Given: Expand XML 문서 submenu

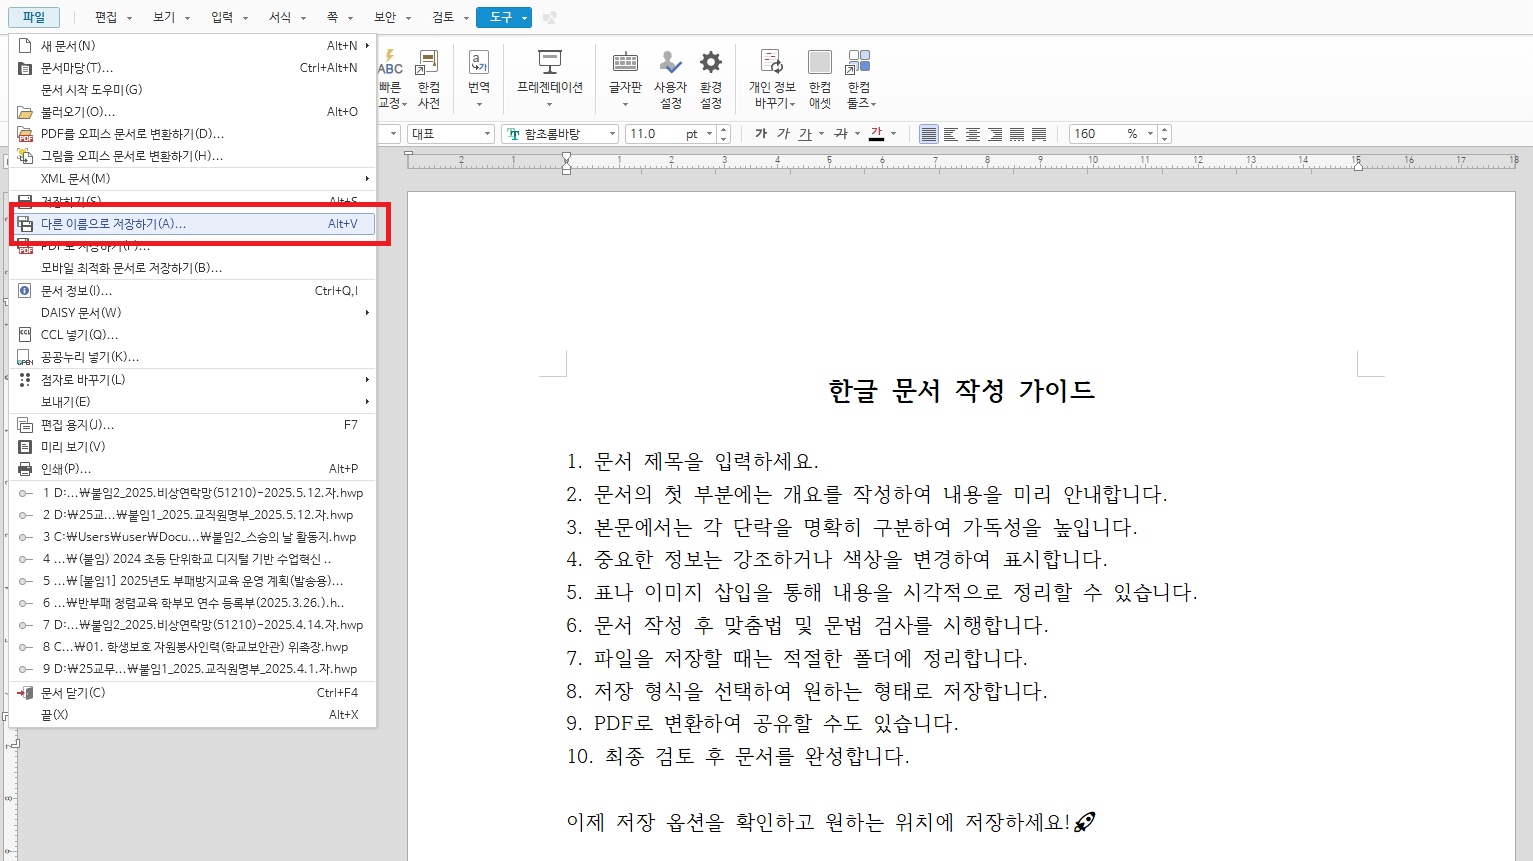Looking at the screenshot, I should (x=193, y=179).
